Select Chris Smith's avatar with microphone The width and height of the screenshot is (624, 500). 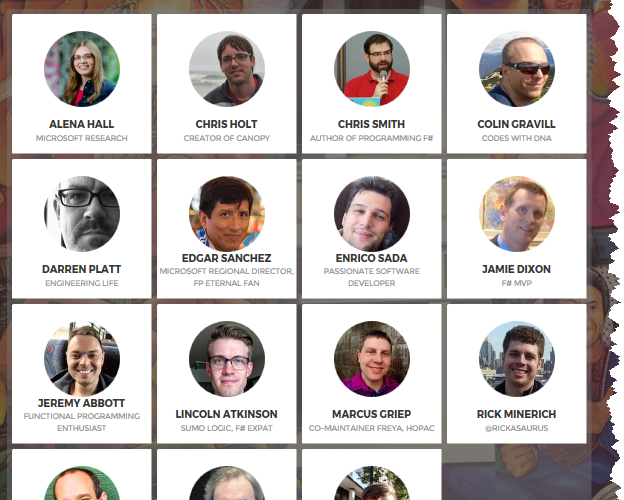[372, 69]
